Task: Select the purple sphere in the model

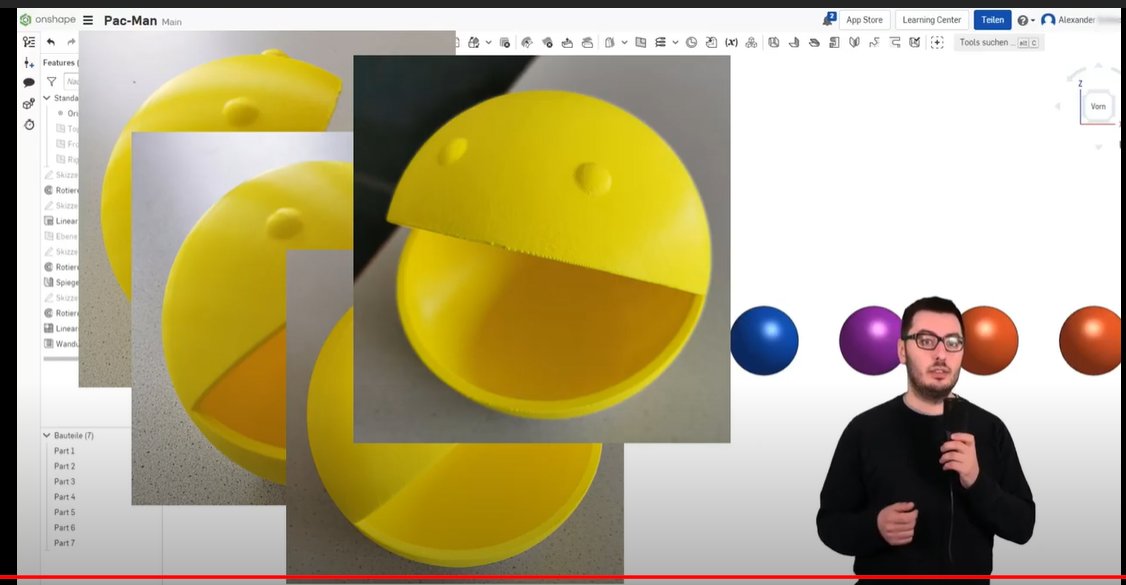Action: pos(869,340)
